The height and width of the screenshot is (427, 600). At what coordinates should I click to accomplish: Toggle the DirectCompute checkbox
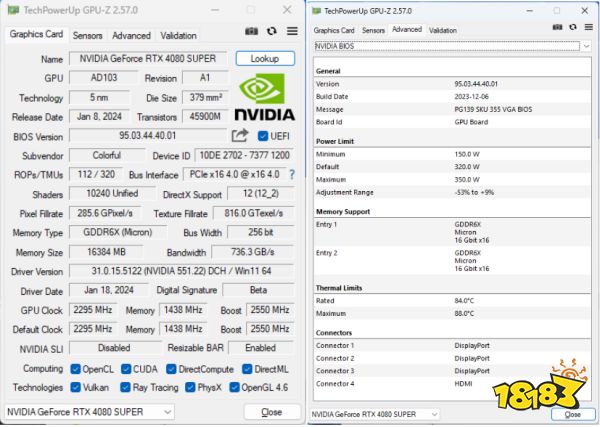[x=171, y=369]
